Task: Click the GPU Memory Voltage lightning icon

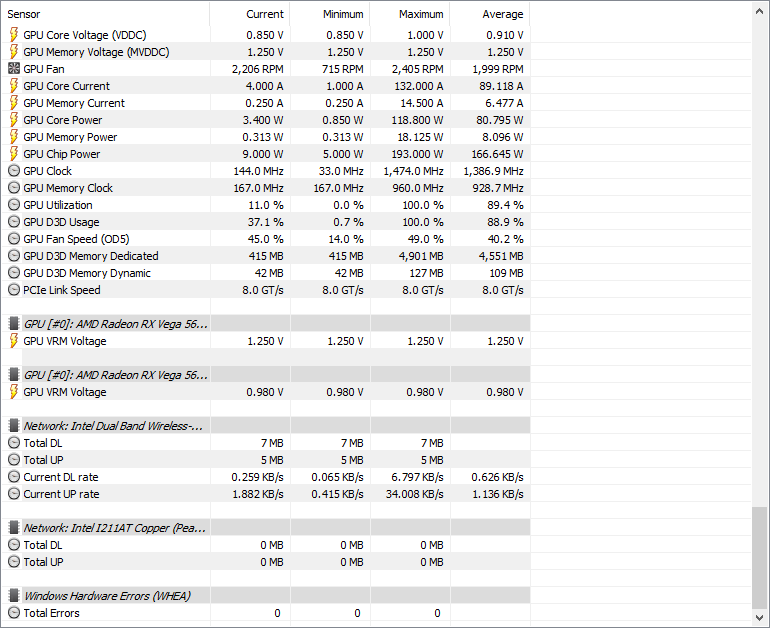Action: tap(14, 52)
